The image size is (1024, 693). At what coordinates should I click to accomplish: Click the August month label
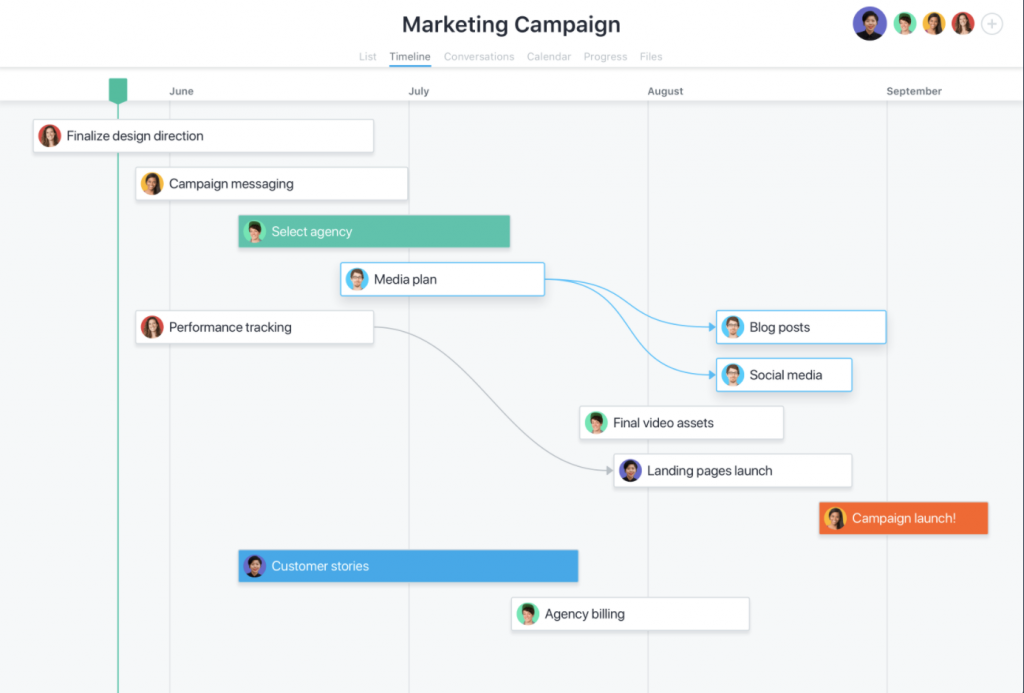(665, 91)
